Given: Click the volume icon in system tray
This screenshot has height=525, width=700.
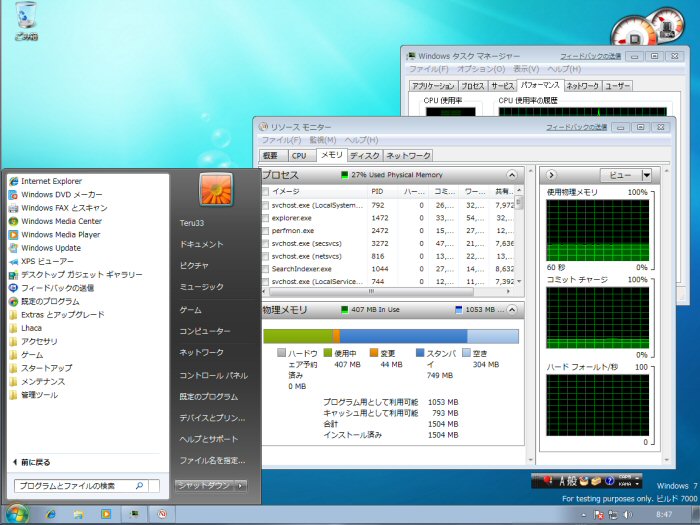Looking at the screenshot, I should coord(628,515).
